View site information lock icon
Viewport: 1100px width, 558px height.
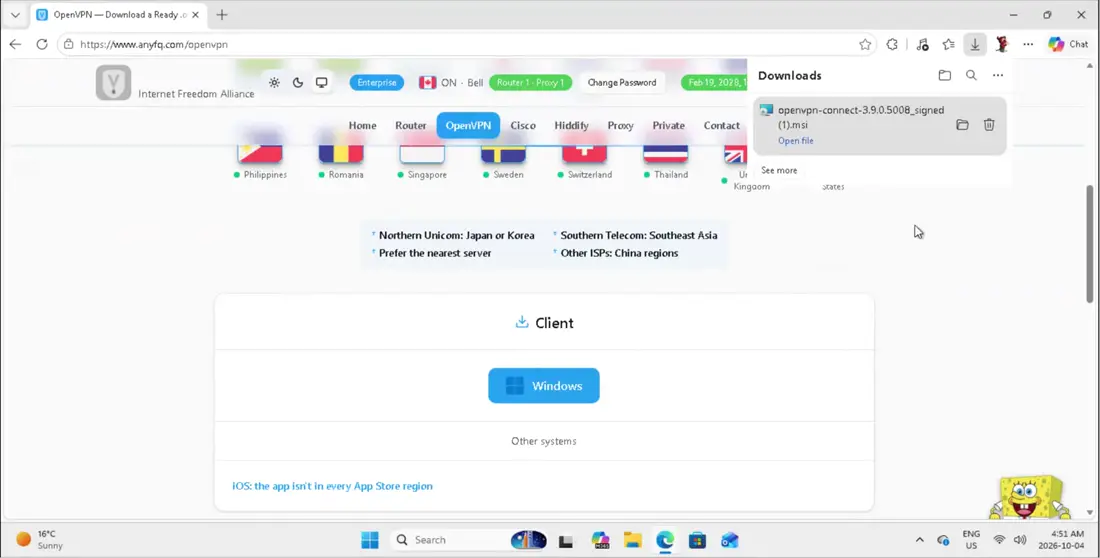point(68,44)
